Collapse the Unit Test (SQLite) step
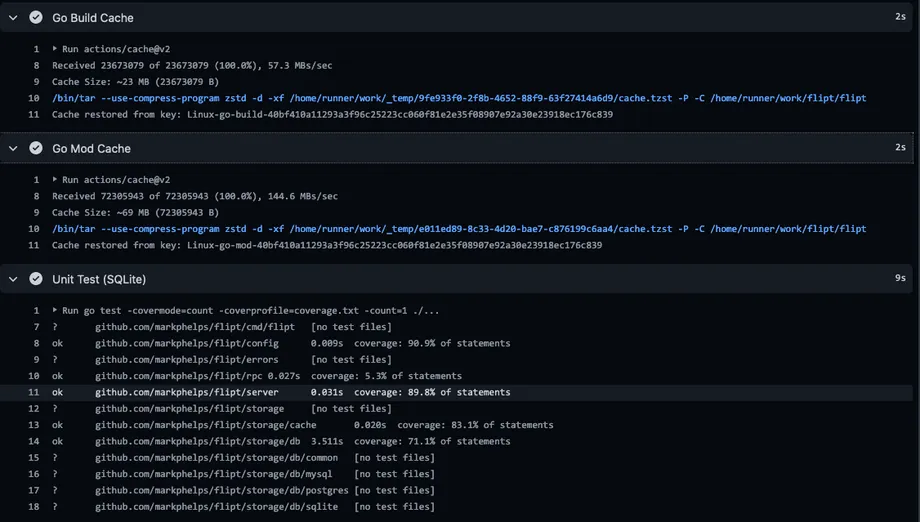Image resolution: width=920 pixels, height=522 pixels. point(13,279)
